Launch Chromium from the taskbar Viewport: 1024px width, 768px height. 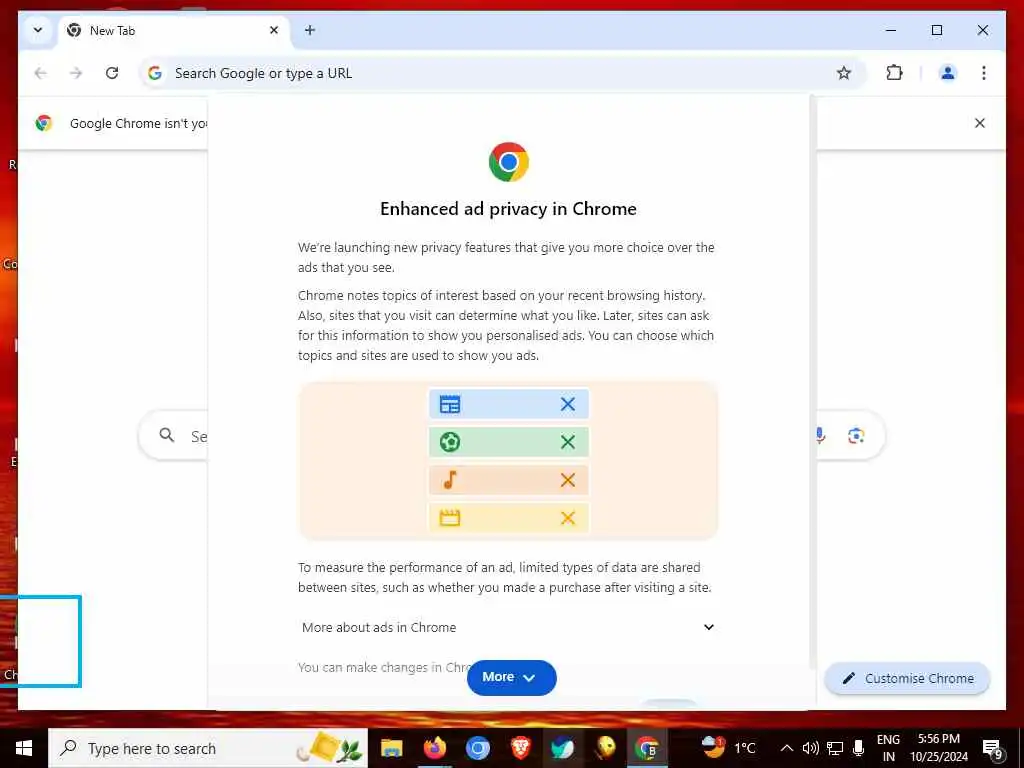(477, 748)
